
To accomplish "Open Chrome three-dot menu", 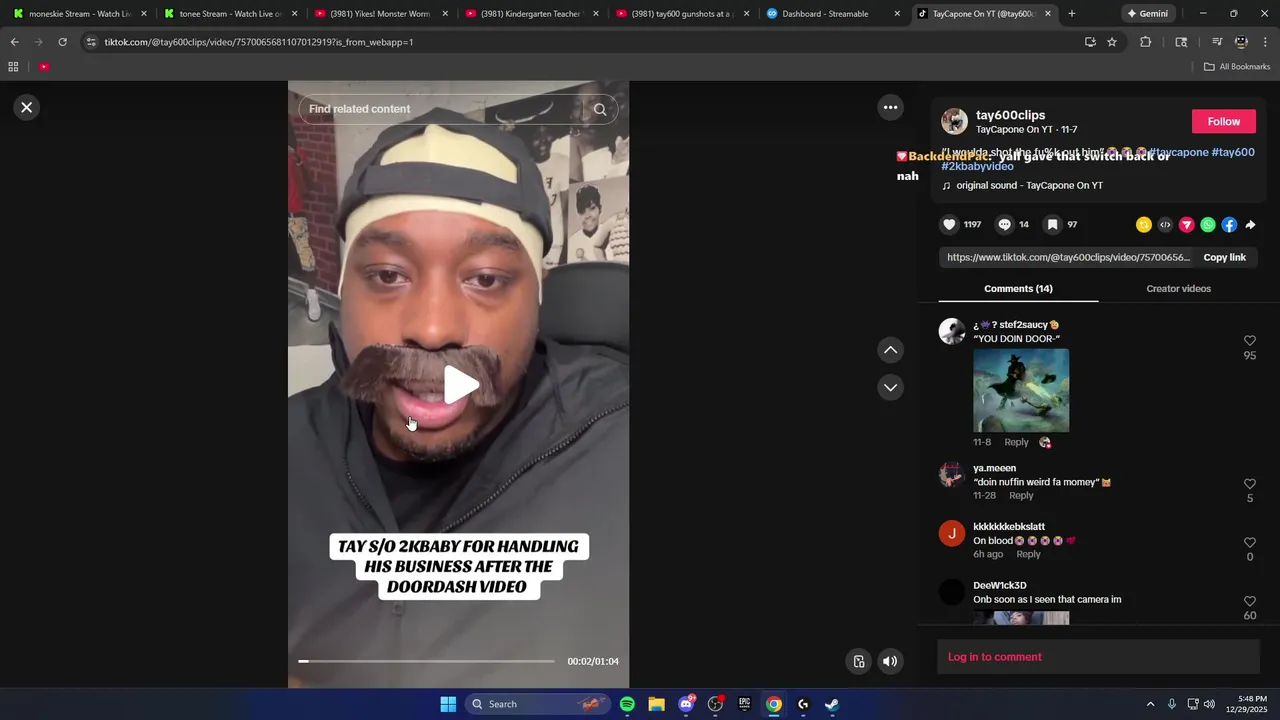I will pyautogui.click(x=1265, y=42).
